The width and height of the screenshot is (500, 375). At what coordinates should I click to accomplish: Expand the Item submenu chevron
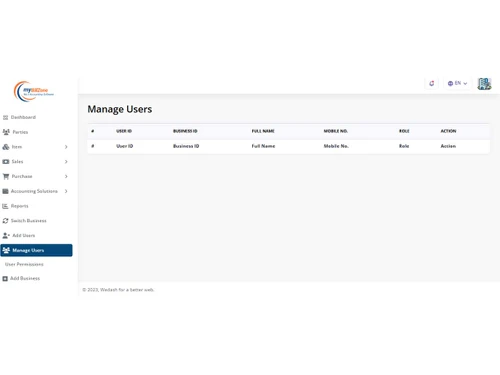click(66, 147)
